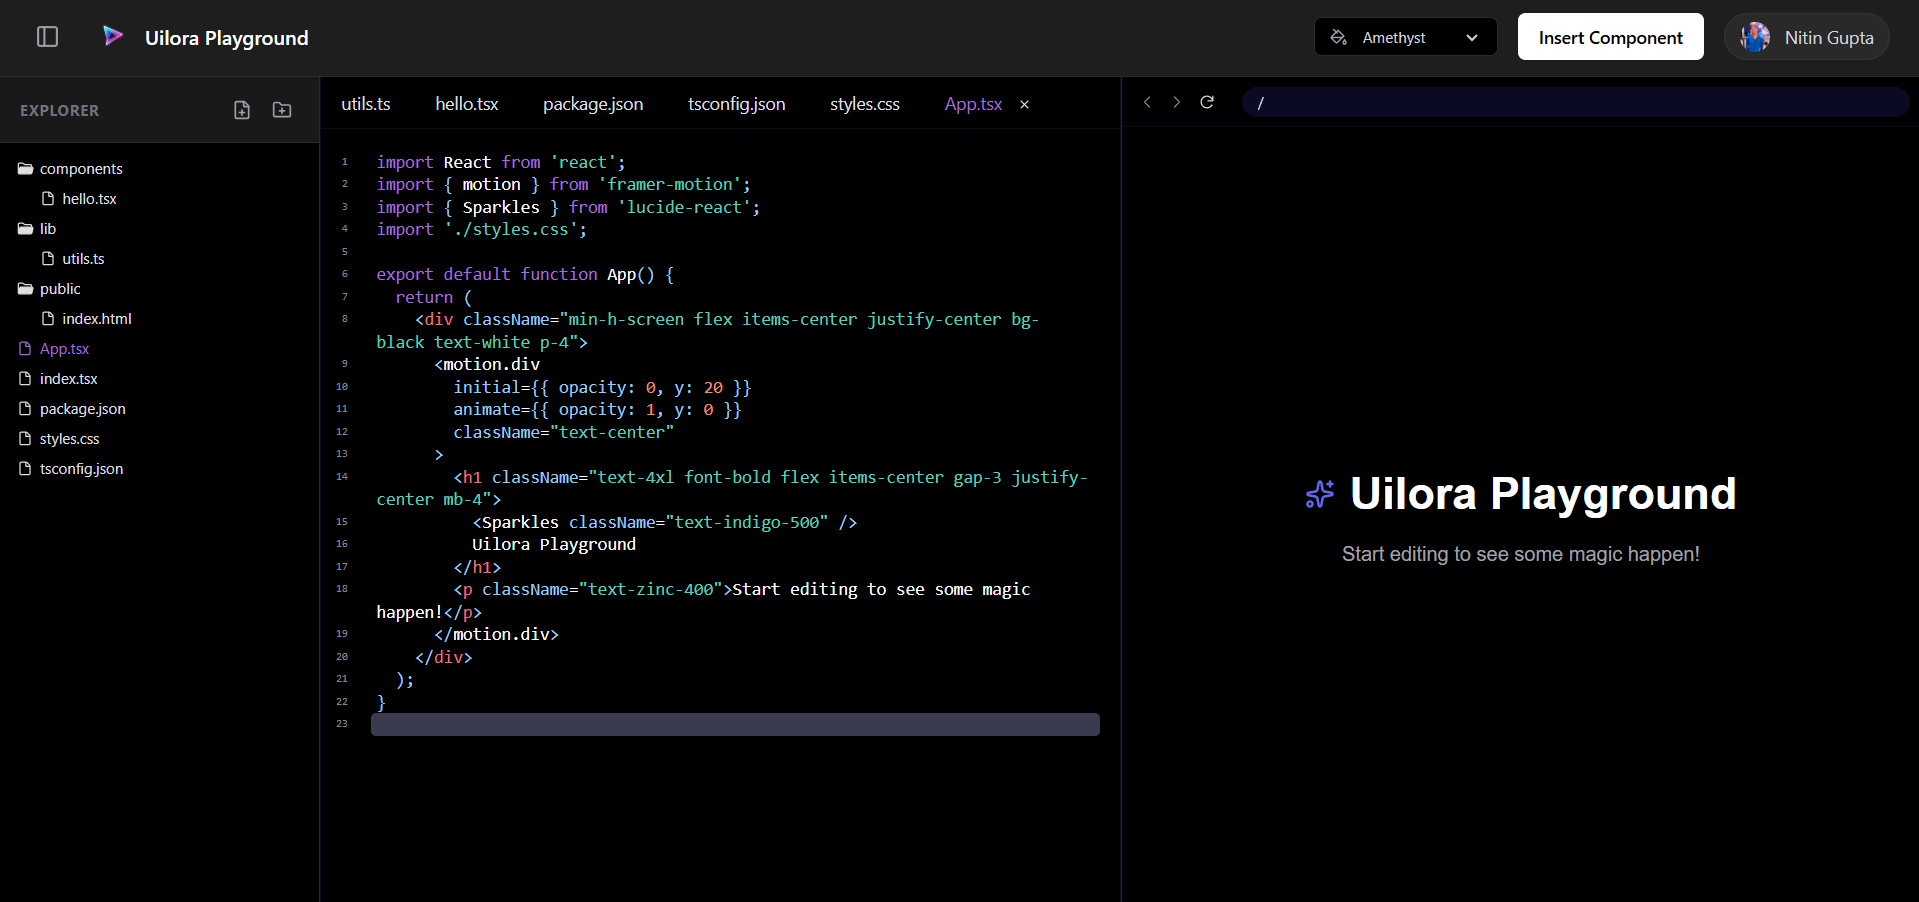Click the 'export default function App()' line

tap(525, 274)
